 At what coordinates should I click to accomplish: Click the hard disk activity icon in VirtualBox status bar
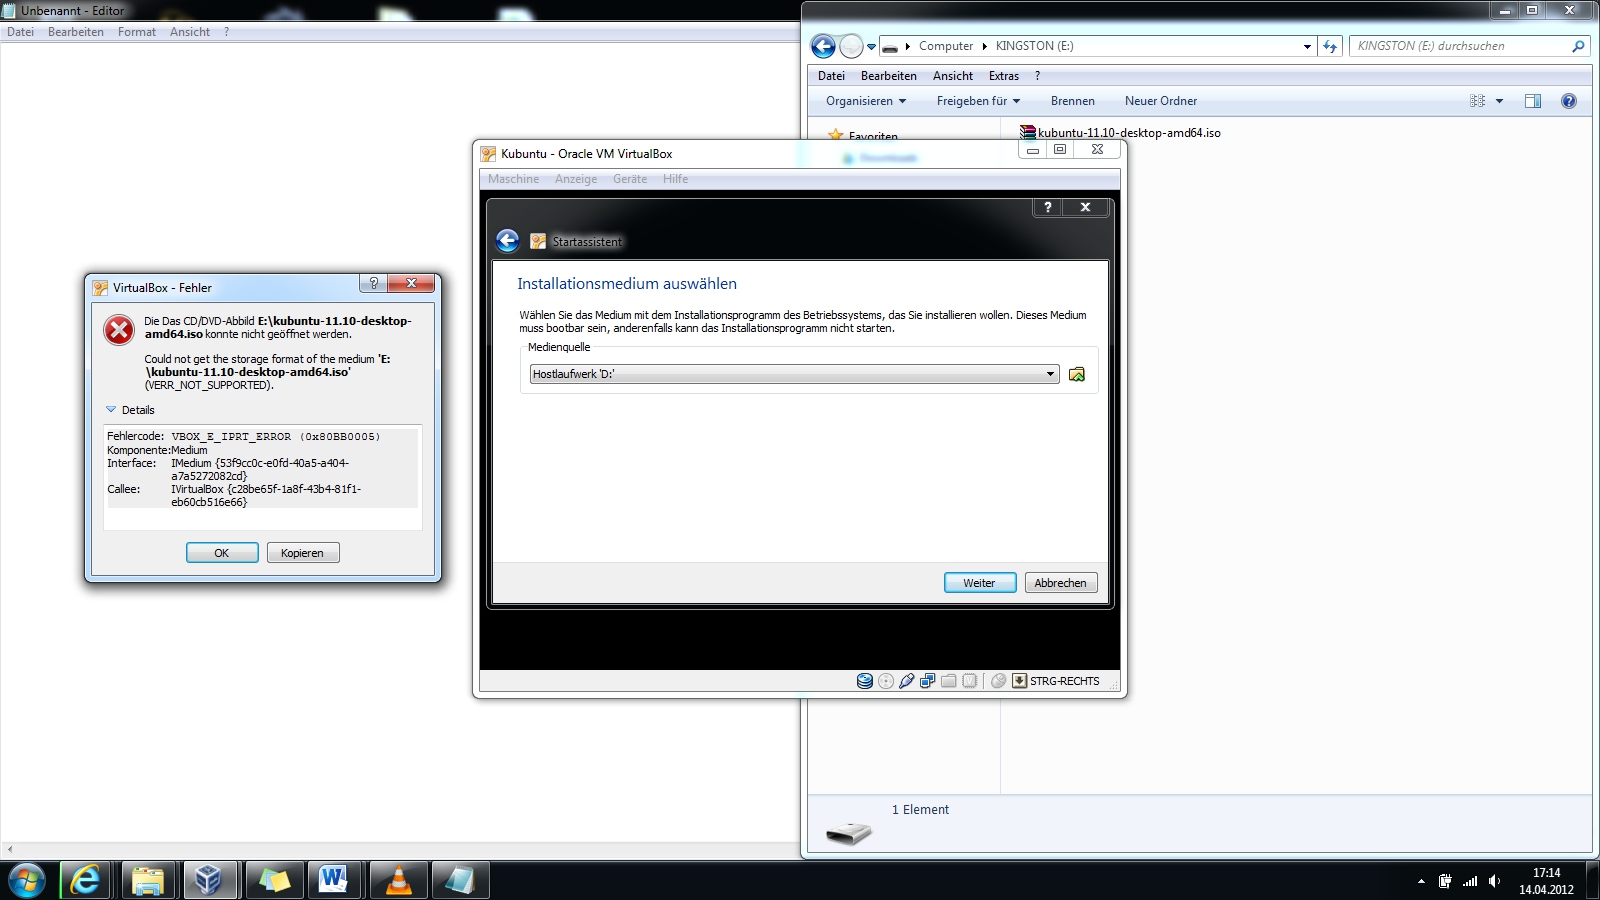pyautogui.click(x=865, y=681)
